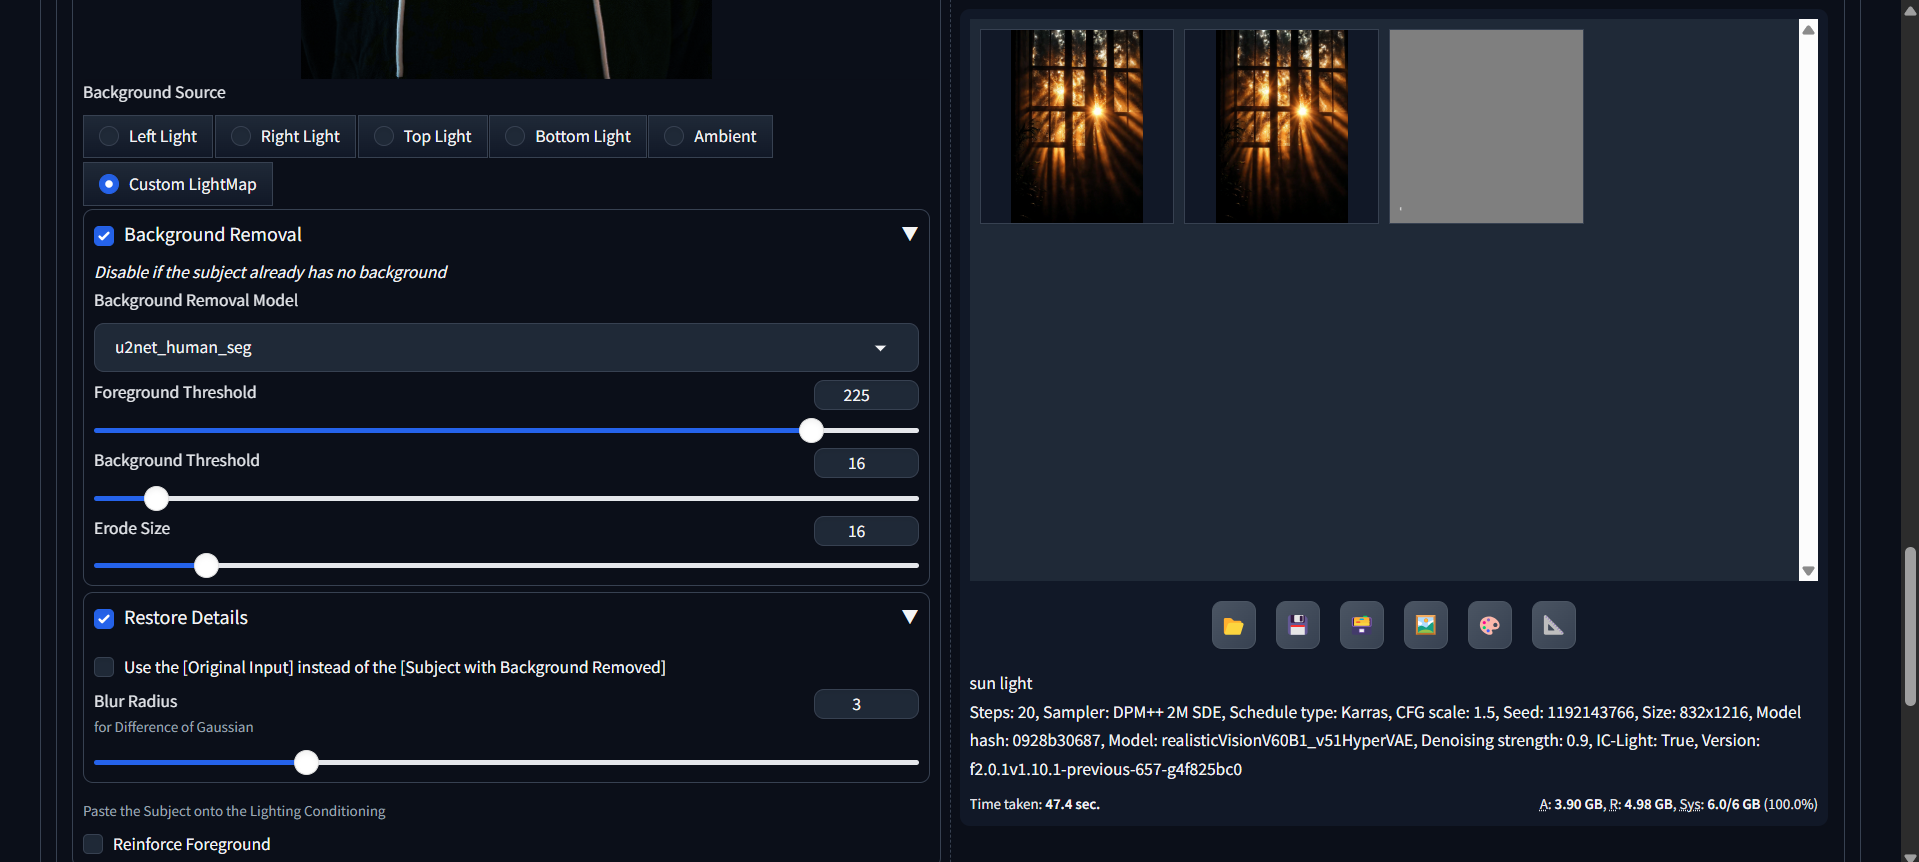Click the paint palette inpaint icon

tap(1489, 625)
